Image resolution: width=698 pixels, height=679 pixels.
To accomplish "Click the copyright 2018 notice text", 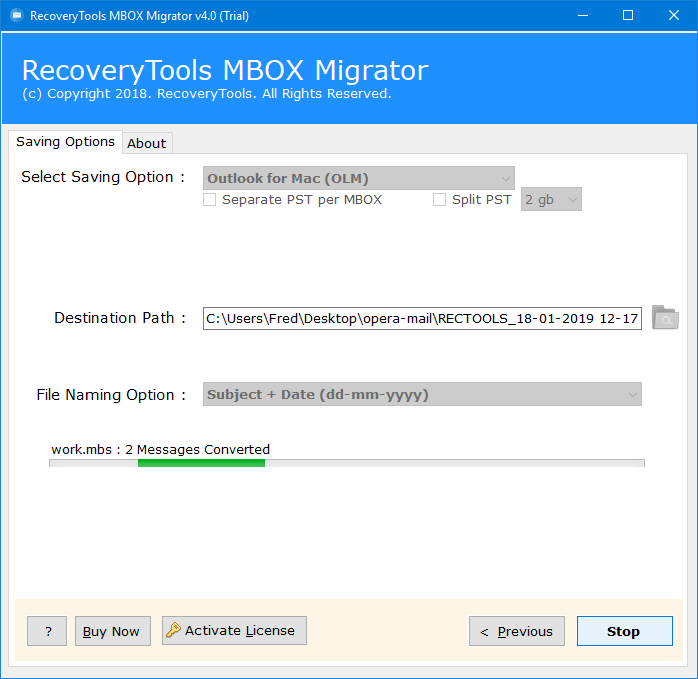I will [x=207, y=94].
